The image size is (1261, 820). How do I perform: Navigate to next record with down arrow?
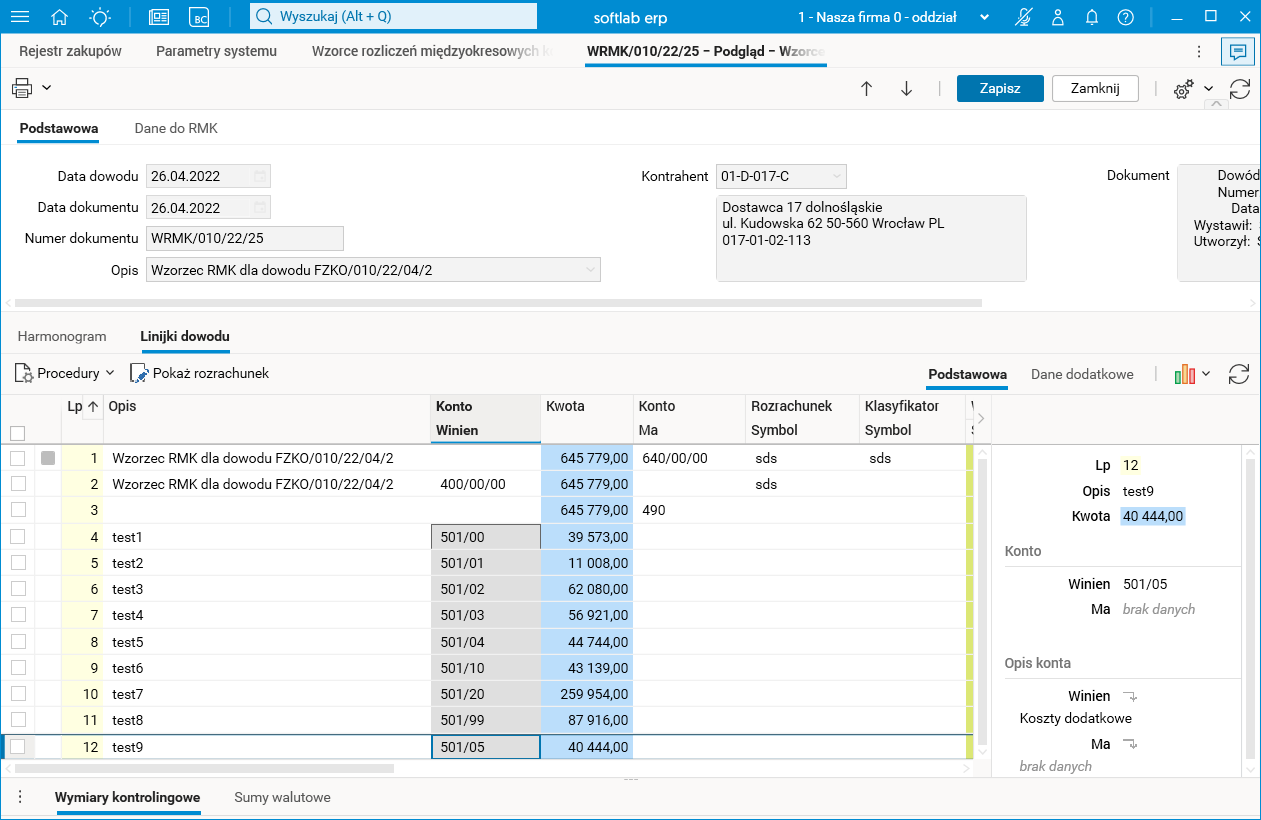click(x=907, y=89)
